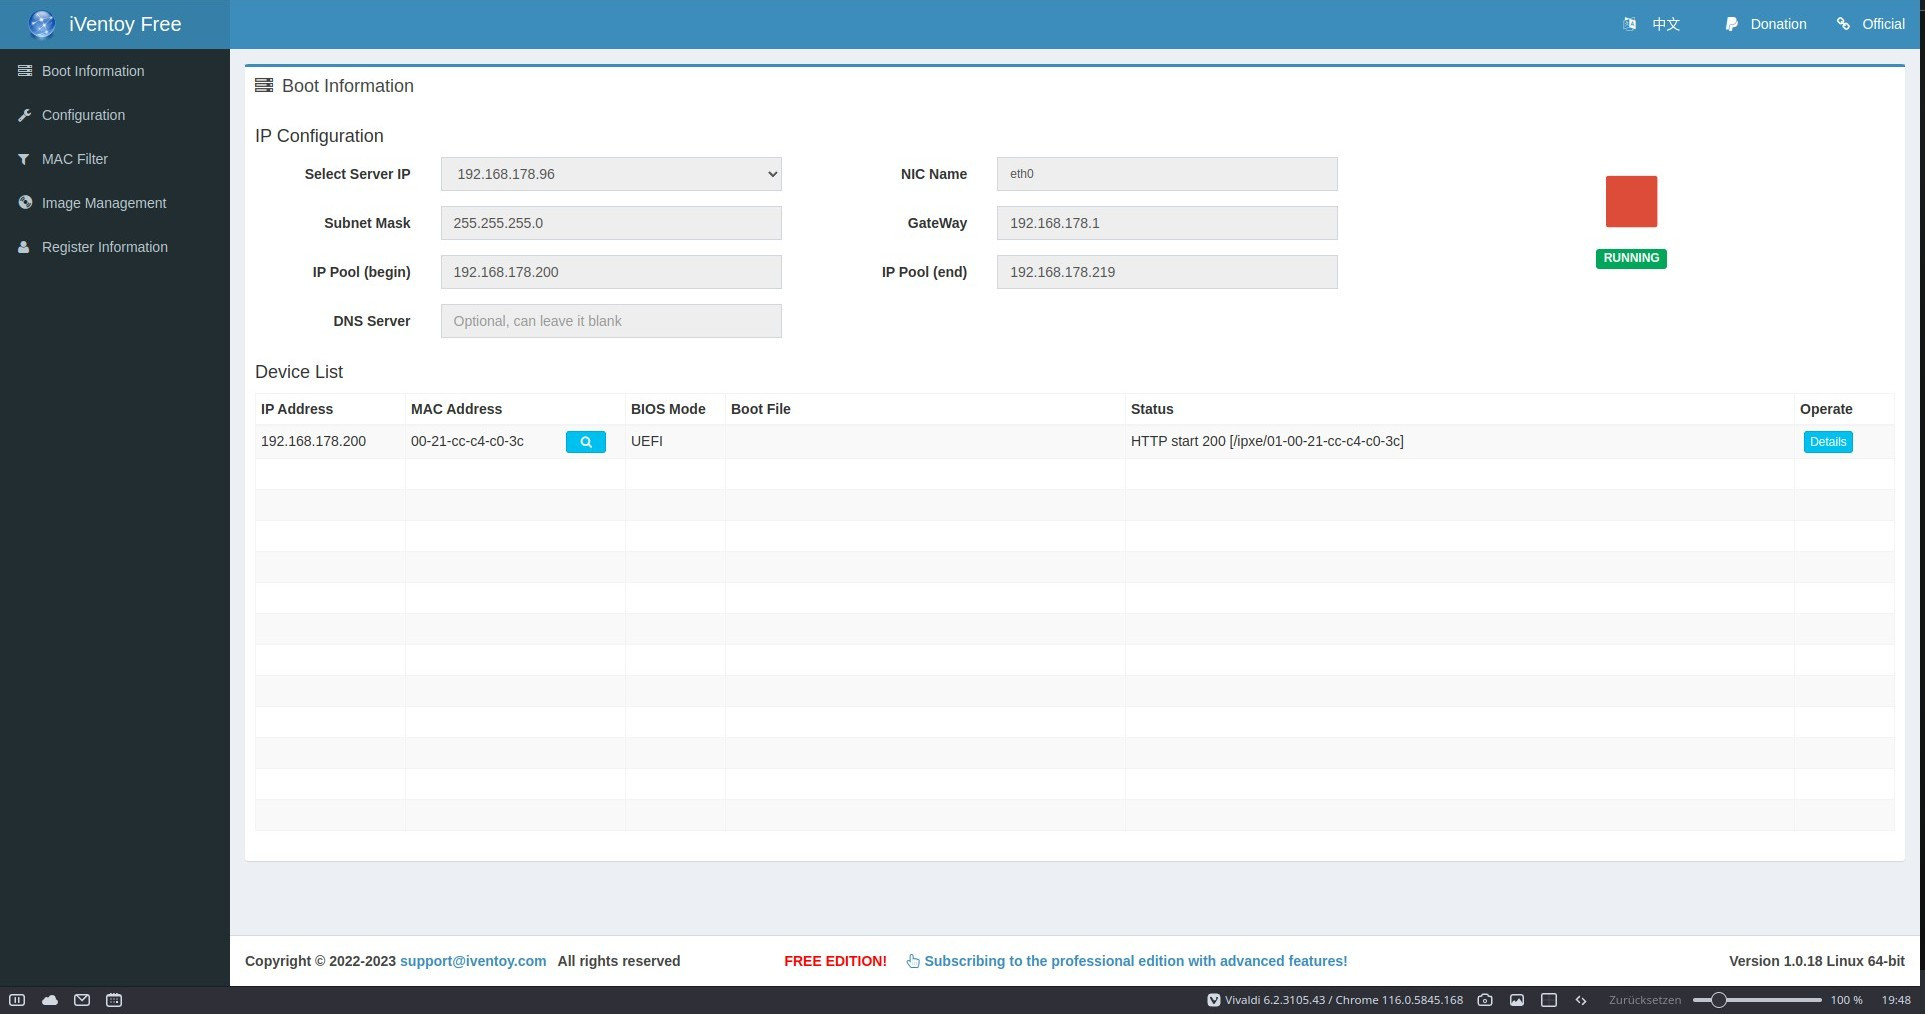The width and height of the screenshot is (1925, 1014).
Task: Toggle images with the picture icon
Action: click(1517, 1000)
